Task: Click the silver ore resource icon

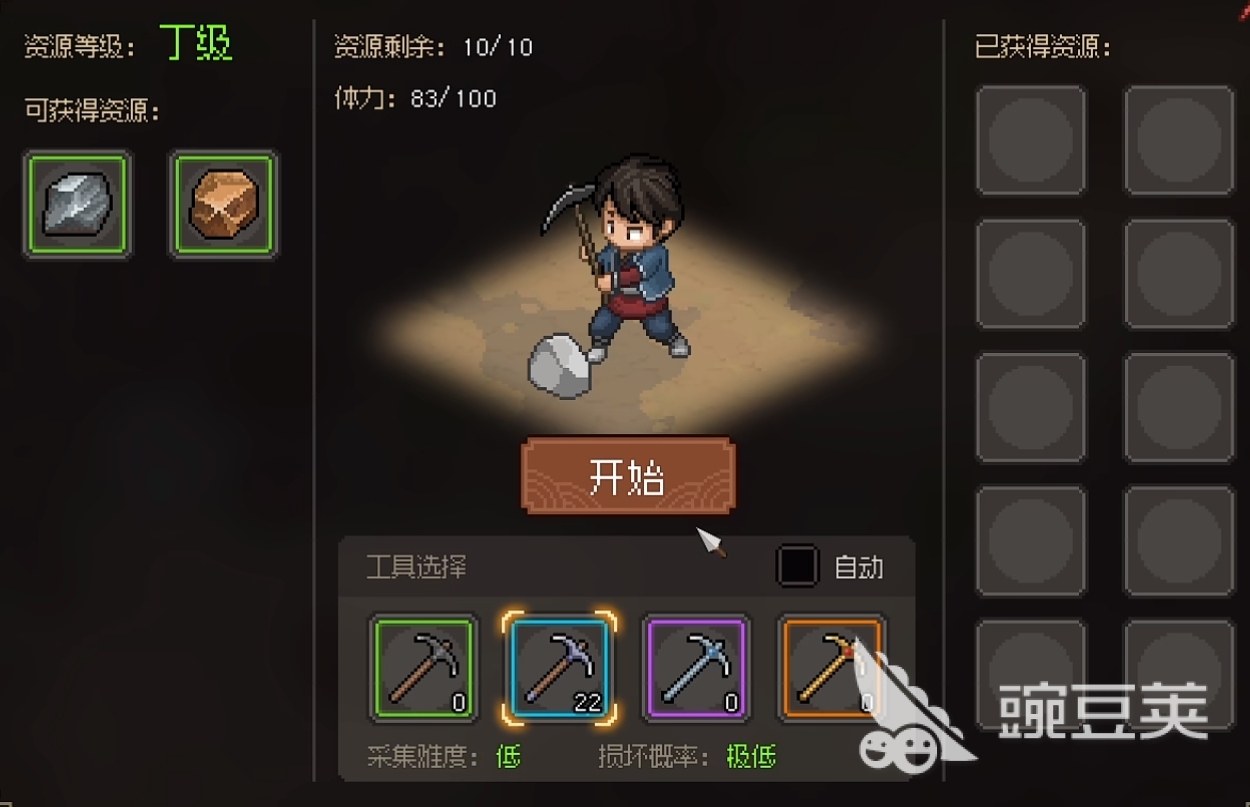Action: (78, 205)
